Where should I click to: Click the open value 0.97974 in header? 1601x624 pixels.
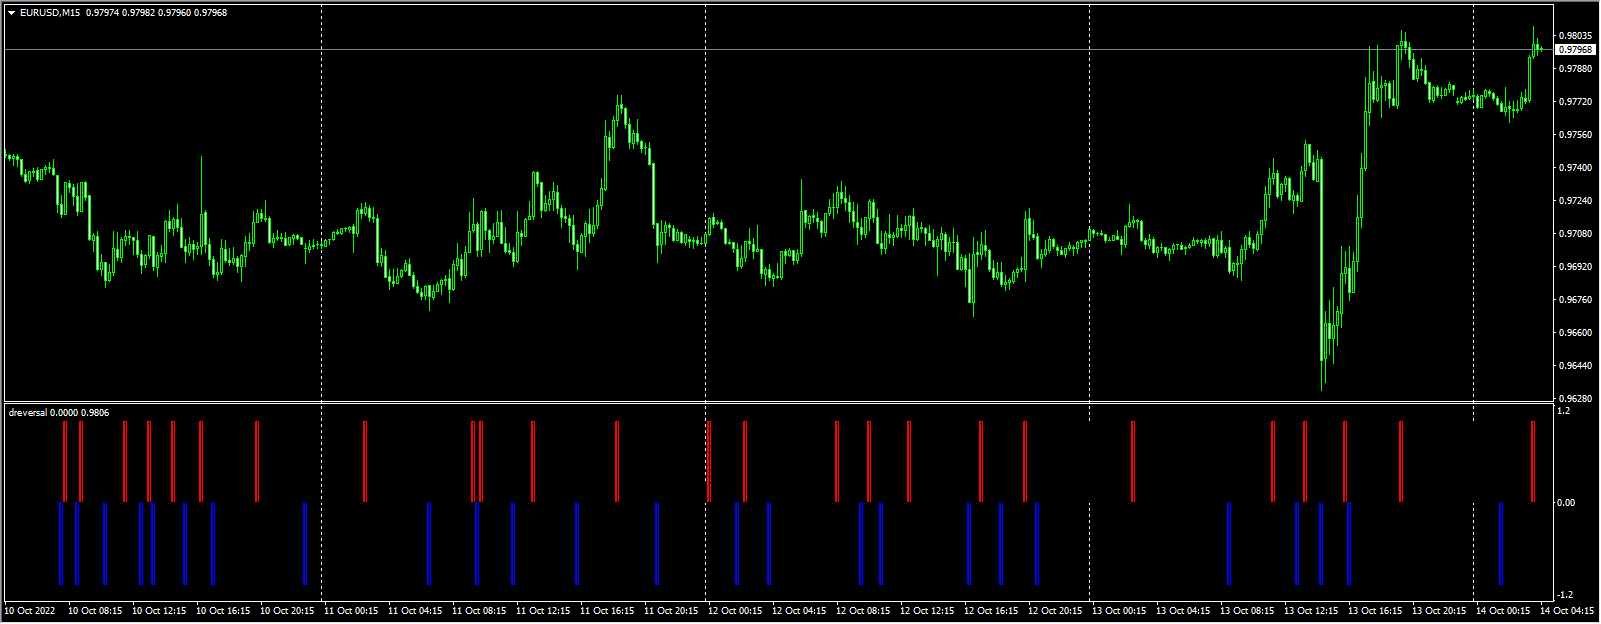102,13
